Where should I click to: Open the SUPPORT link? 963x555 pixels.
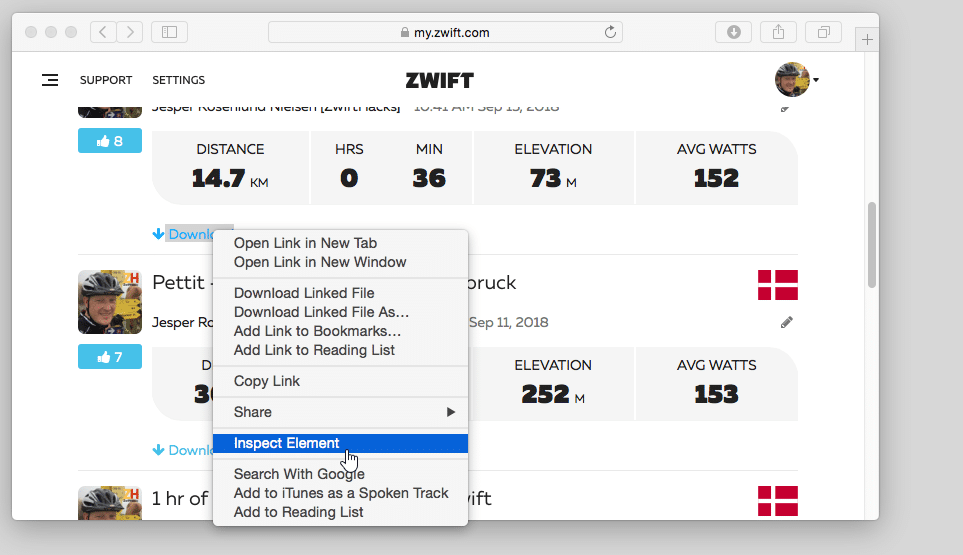106,80
